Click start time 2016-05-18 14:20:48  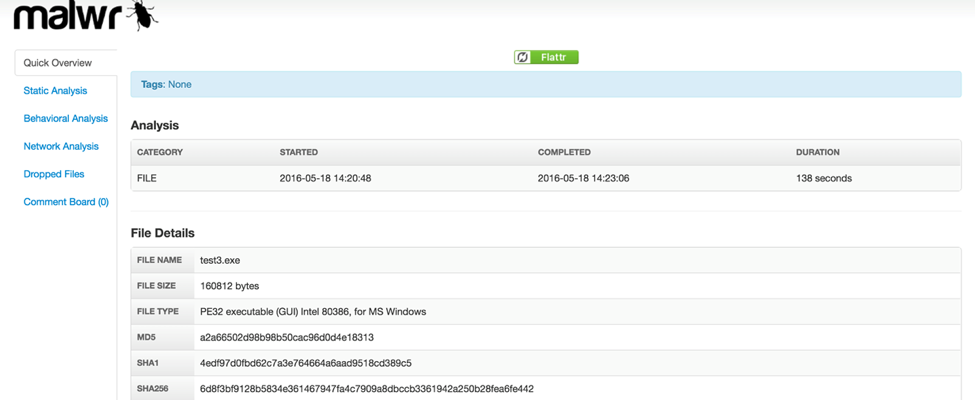click(x=326, y=178)
